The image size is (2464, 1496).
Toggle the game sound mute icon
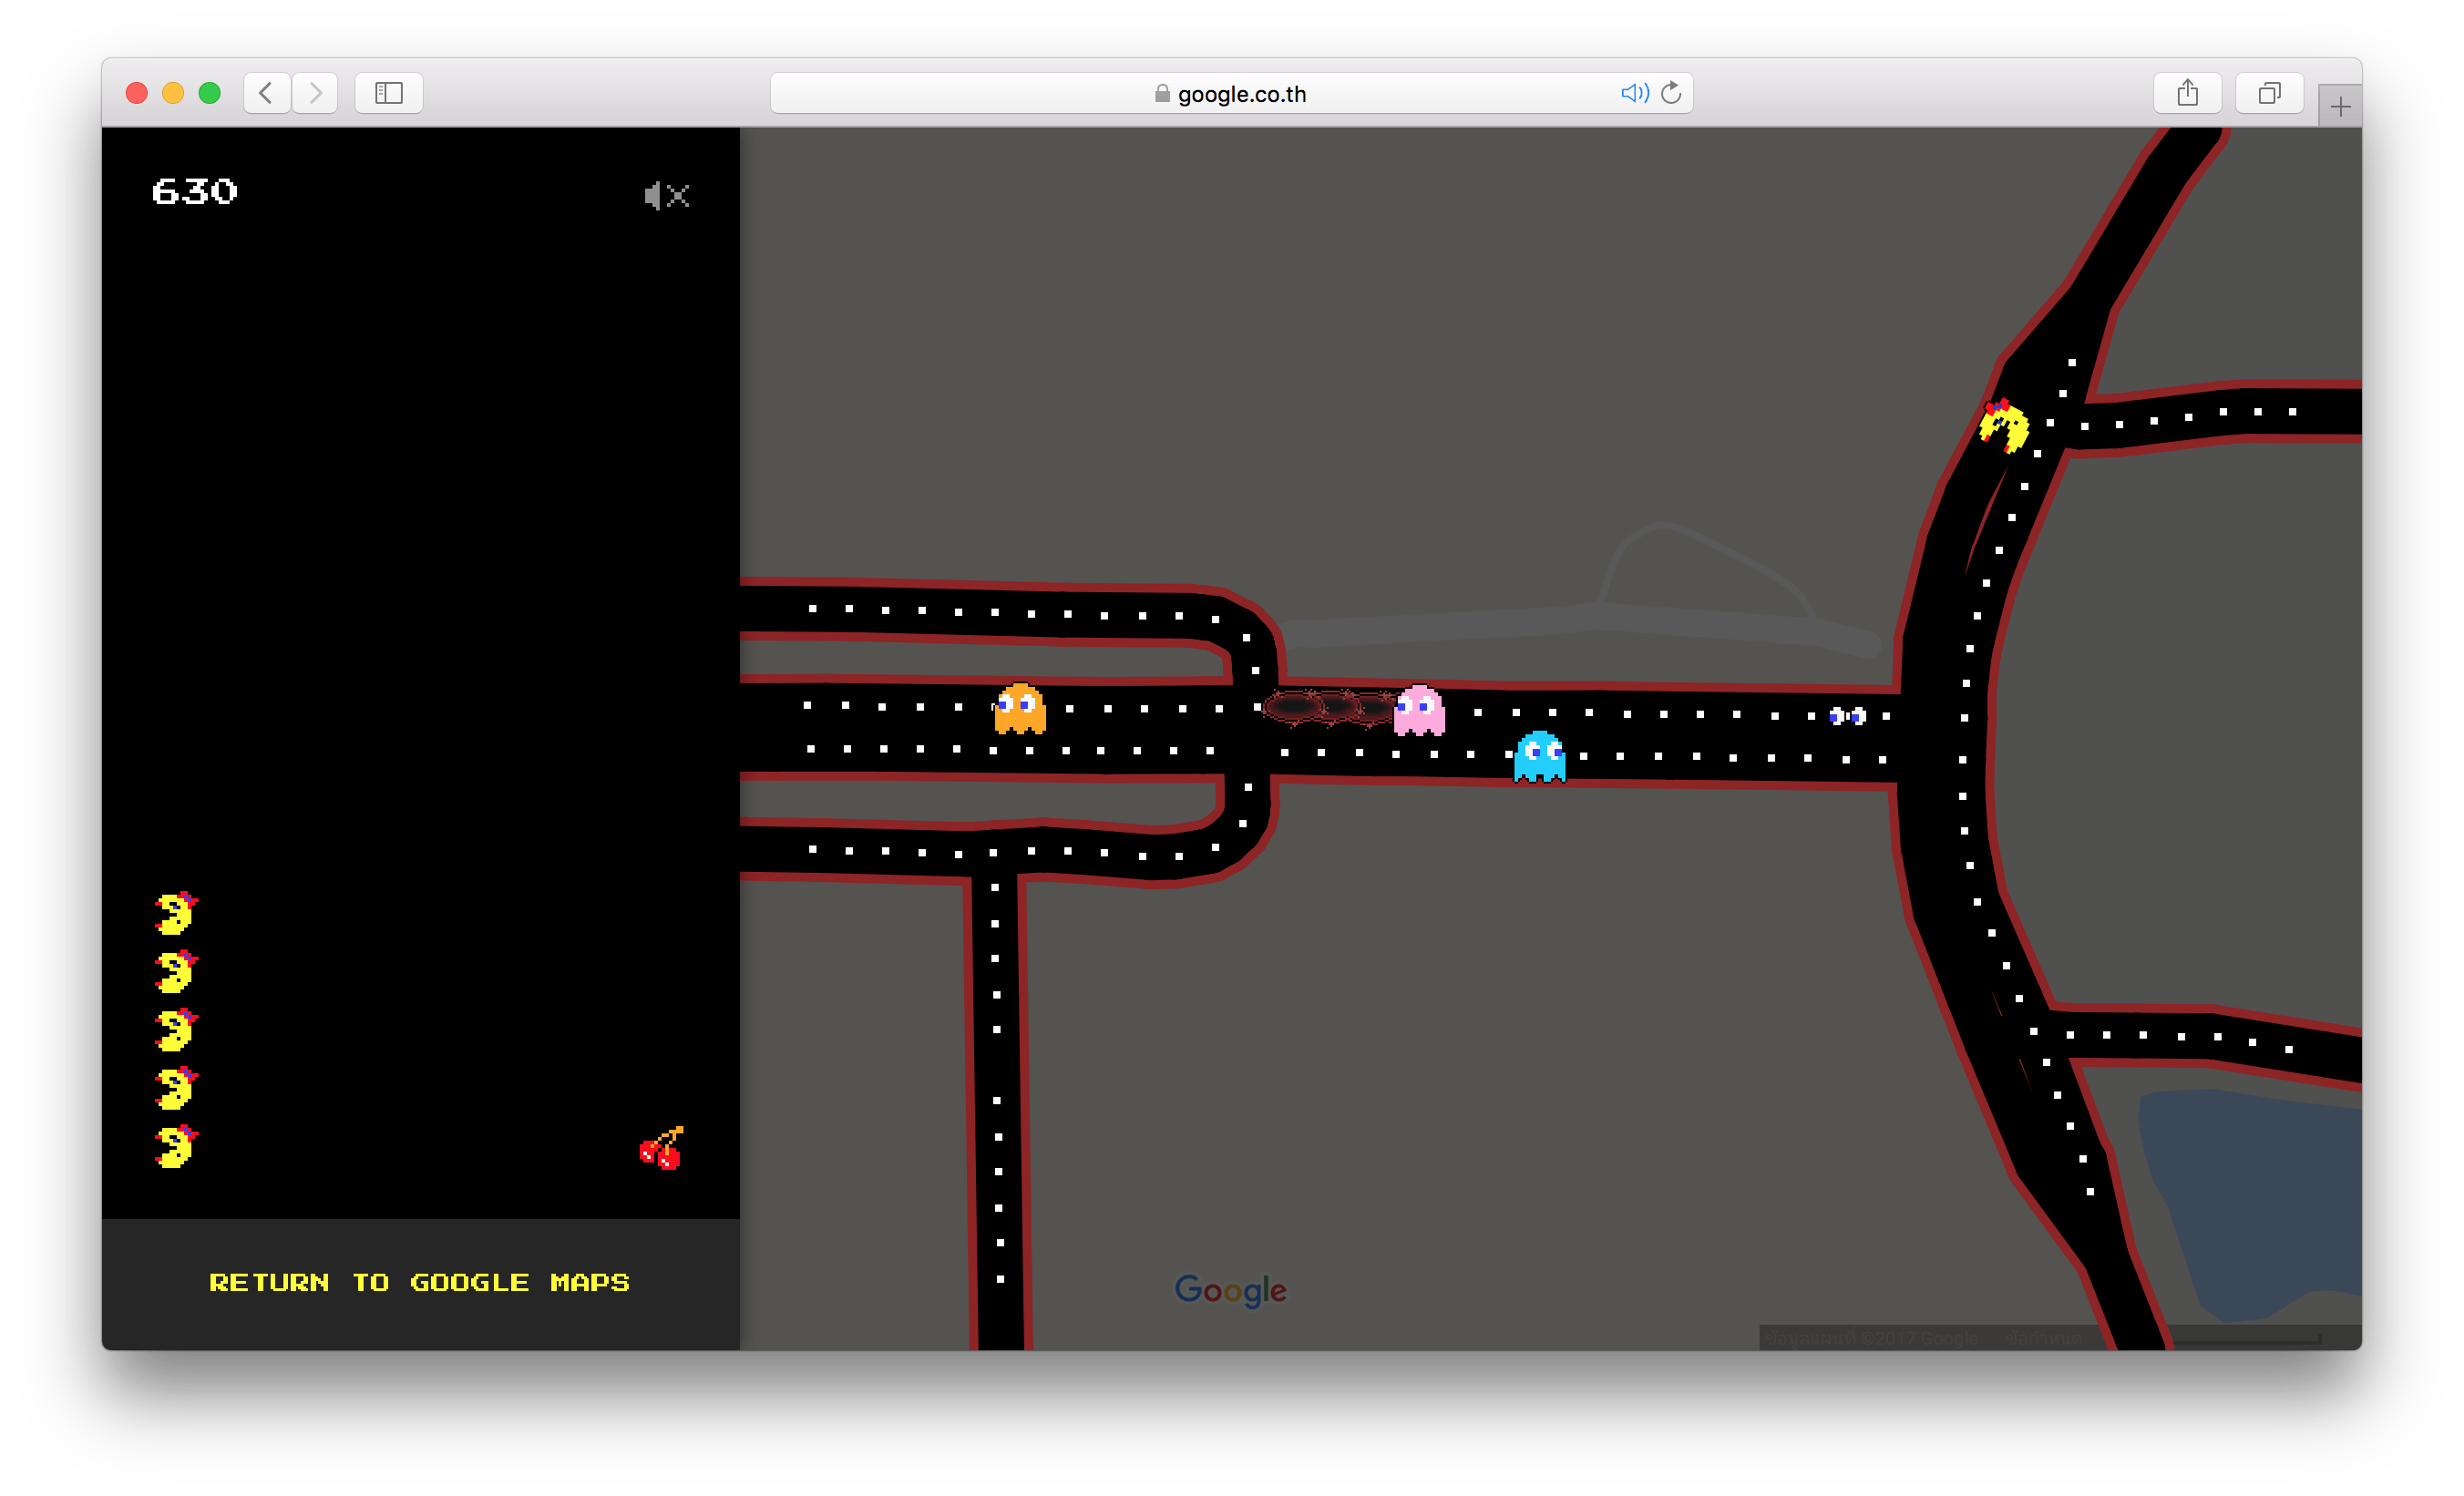click(667, 195)
